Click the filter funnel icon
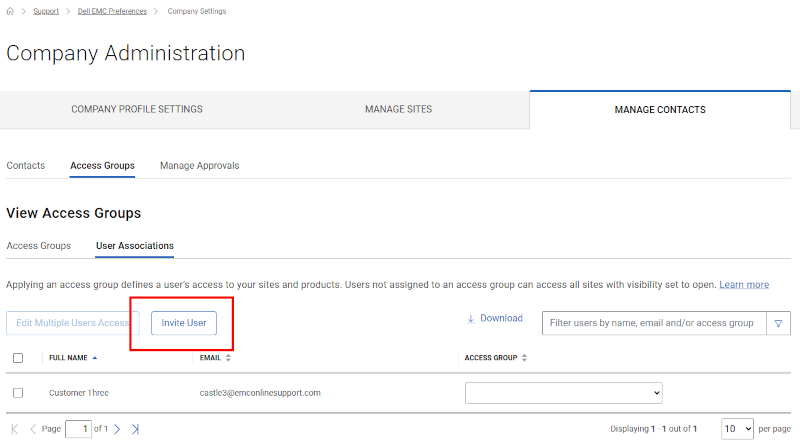Image resolution: width=800 pixels, height=446 pixels. click(777, 323)
